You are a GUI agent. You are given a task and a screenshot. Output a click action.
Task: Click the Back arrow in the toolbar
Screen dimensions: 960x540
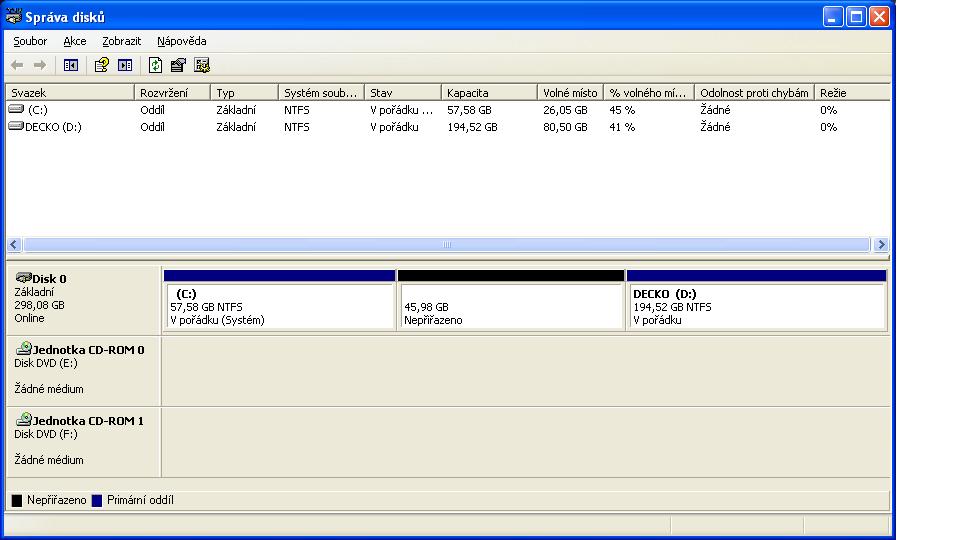(17, 65)
